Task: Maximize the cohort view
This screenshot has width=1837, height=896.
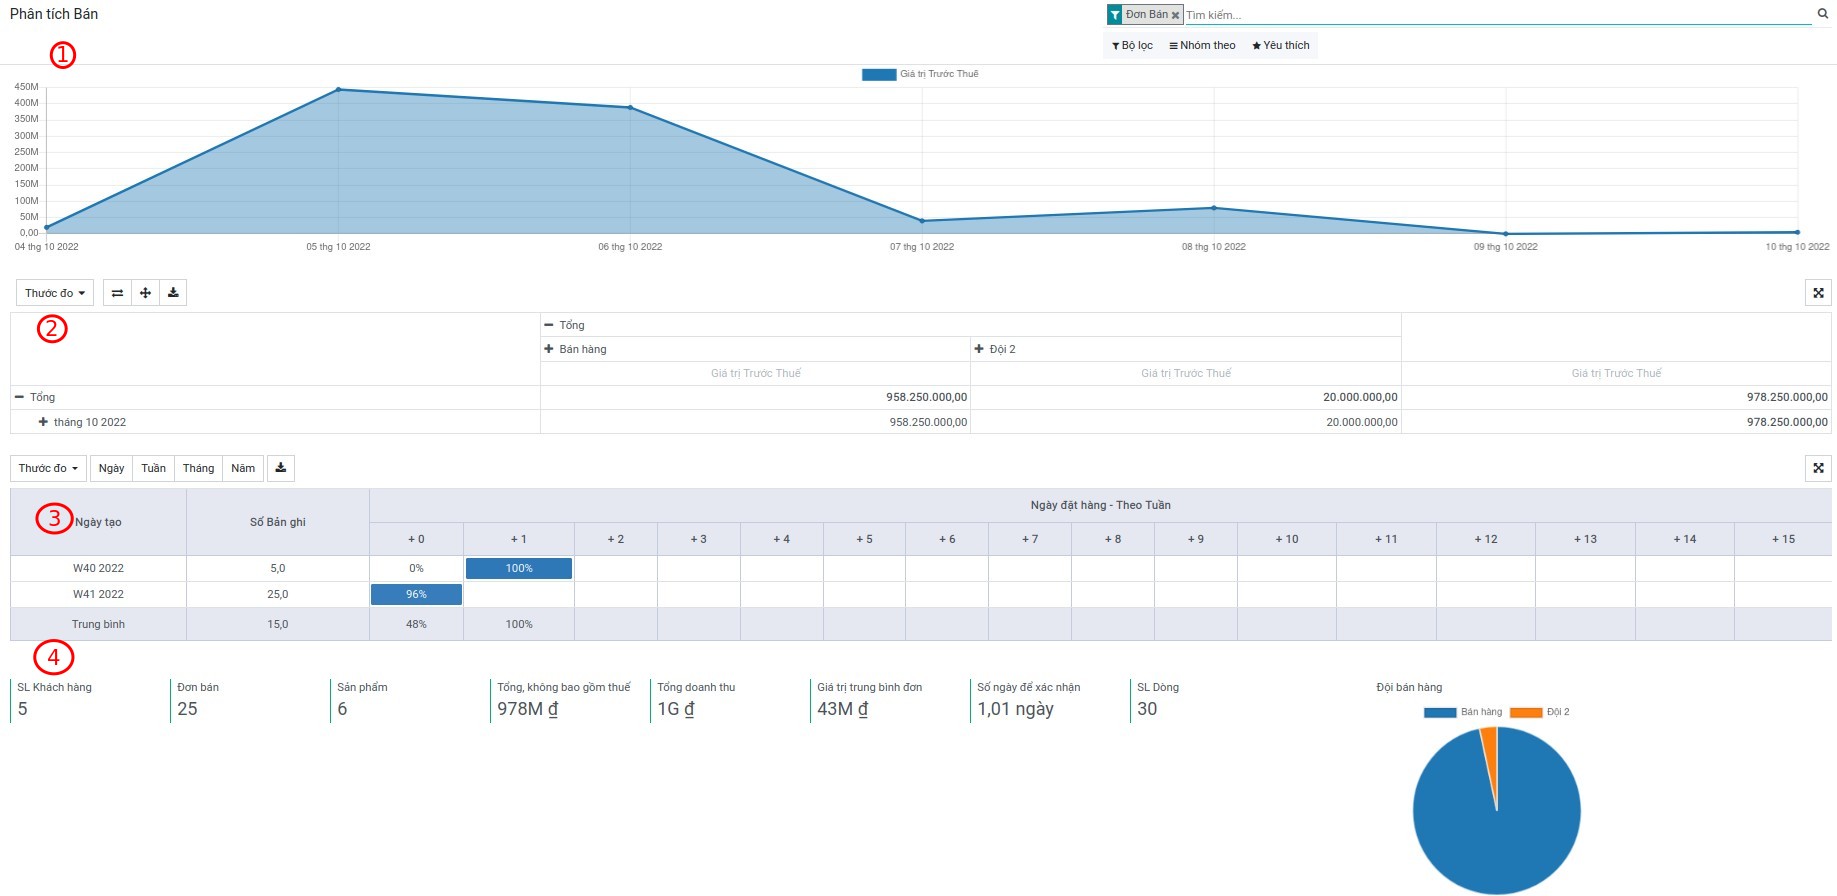Action: pyautogui.click(x=1818, y=468)
